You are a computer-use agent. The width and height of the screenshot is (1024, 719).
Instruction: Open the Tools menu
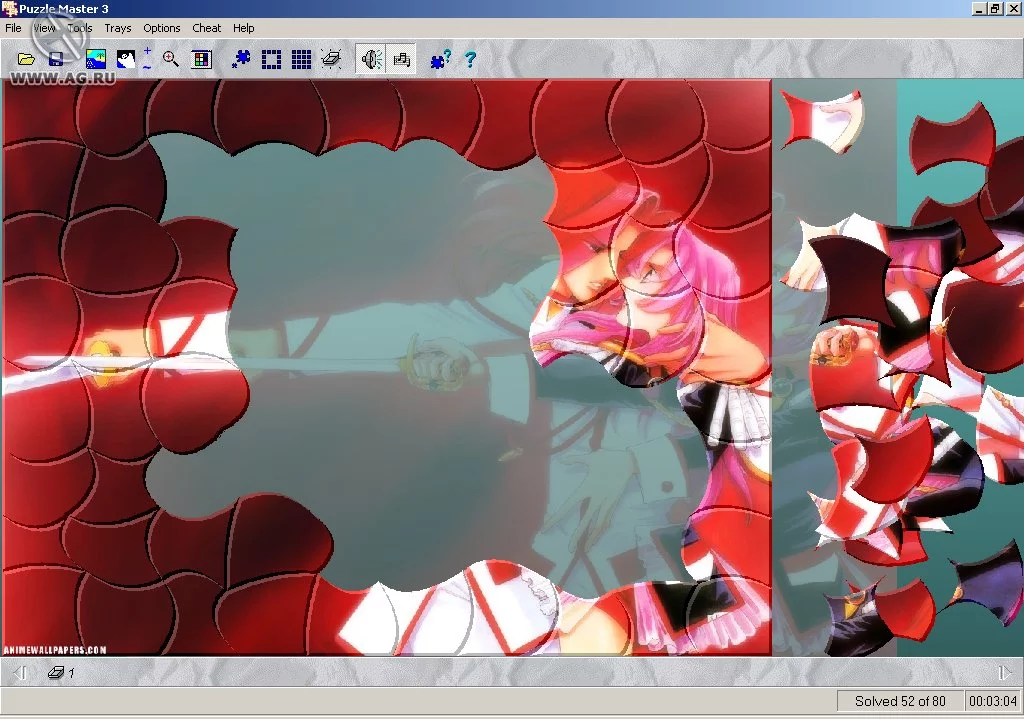(x=80, y=28)
